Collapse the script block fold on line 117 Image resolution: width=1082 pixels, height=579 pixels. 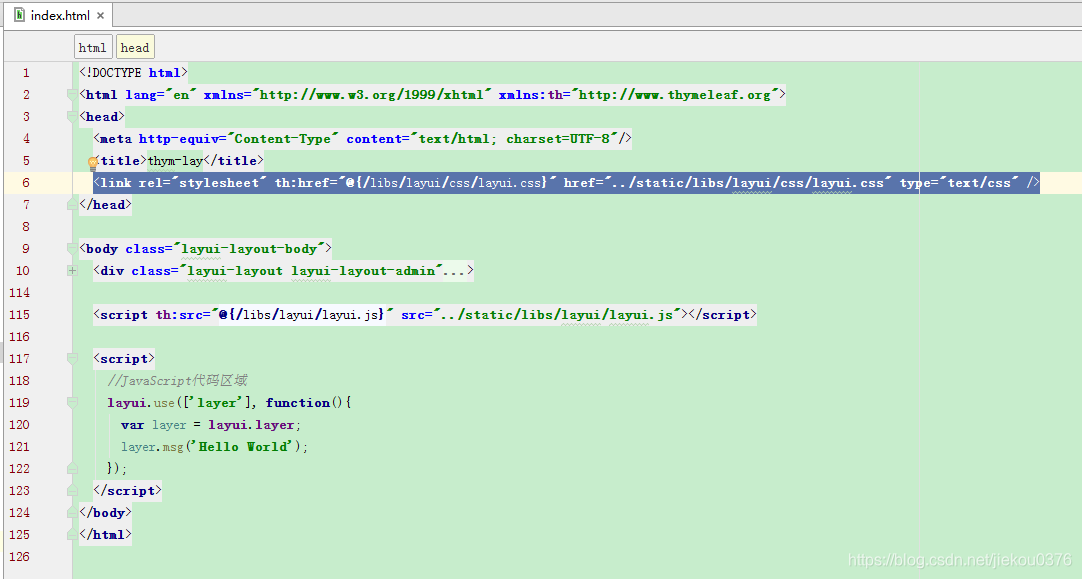[x=72, y=358]
